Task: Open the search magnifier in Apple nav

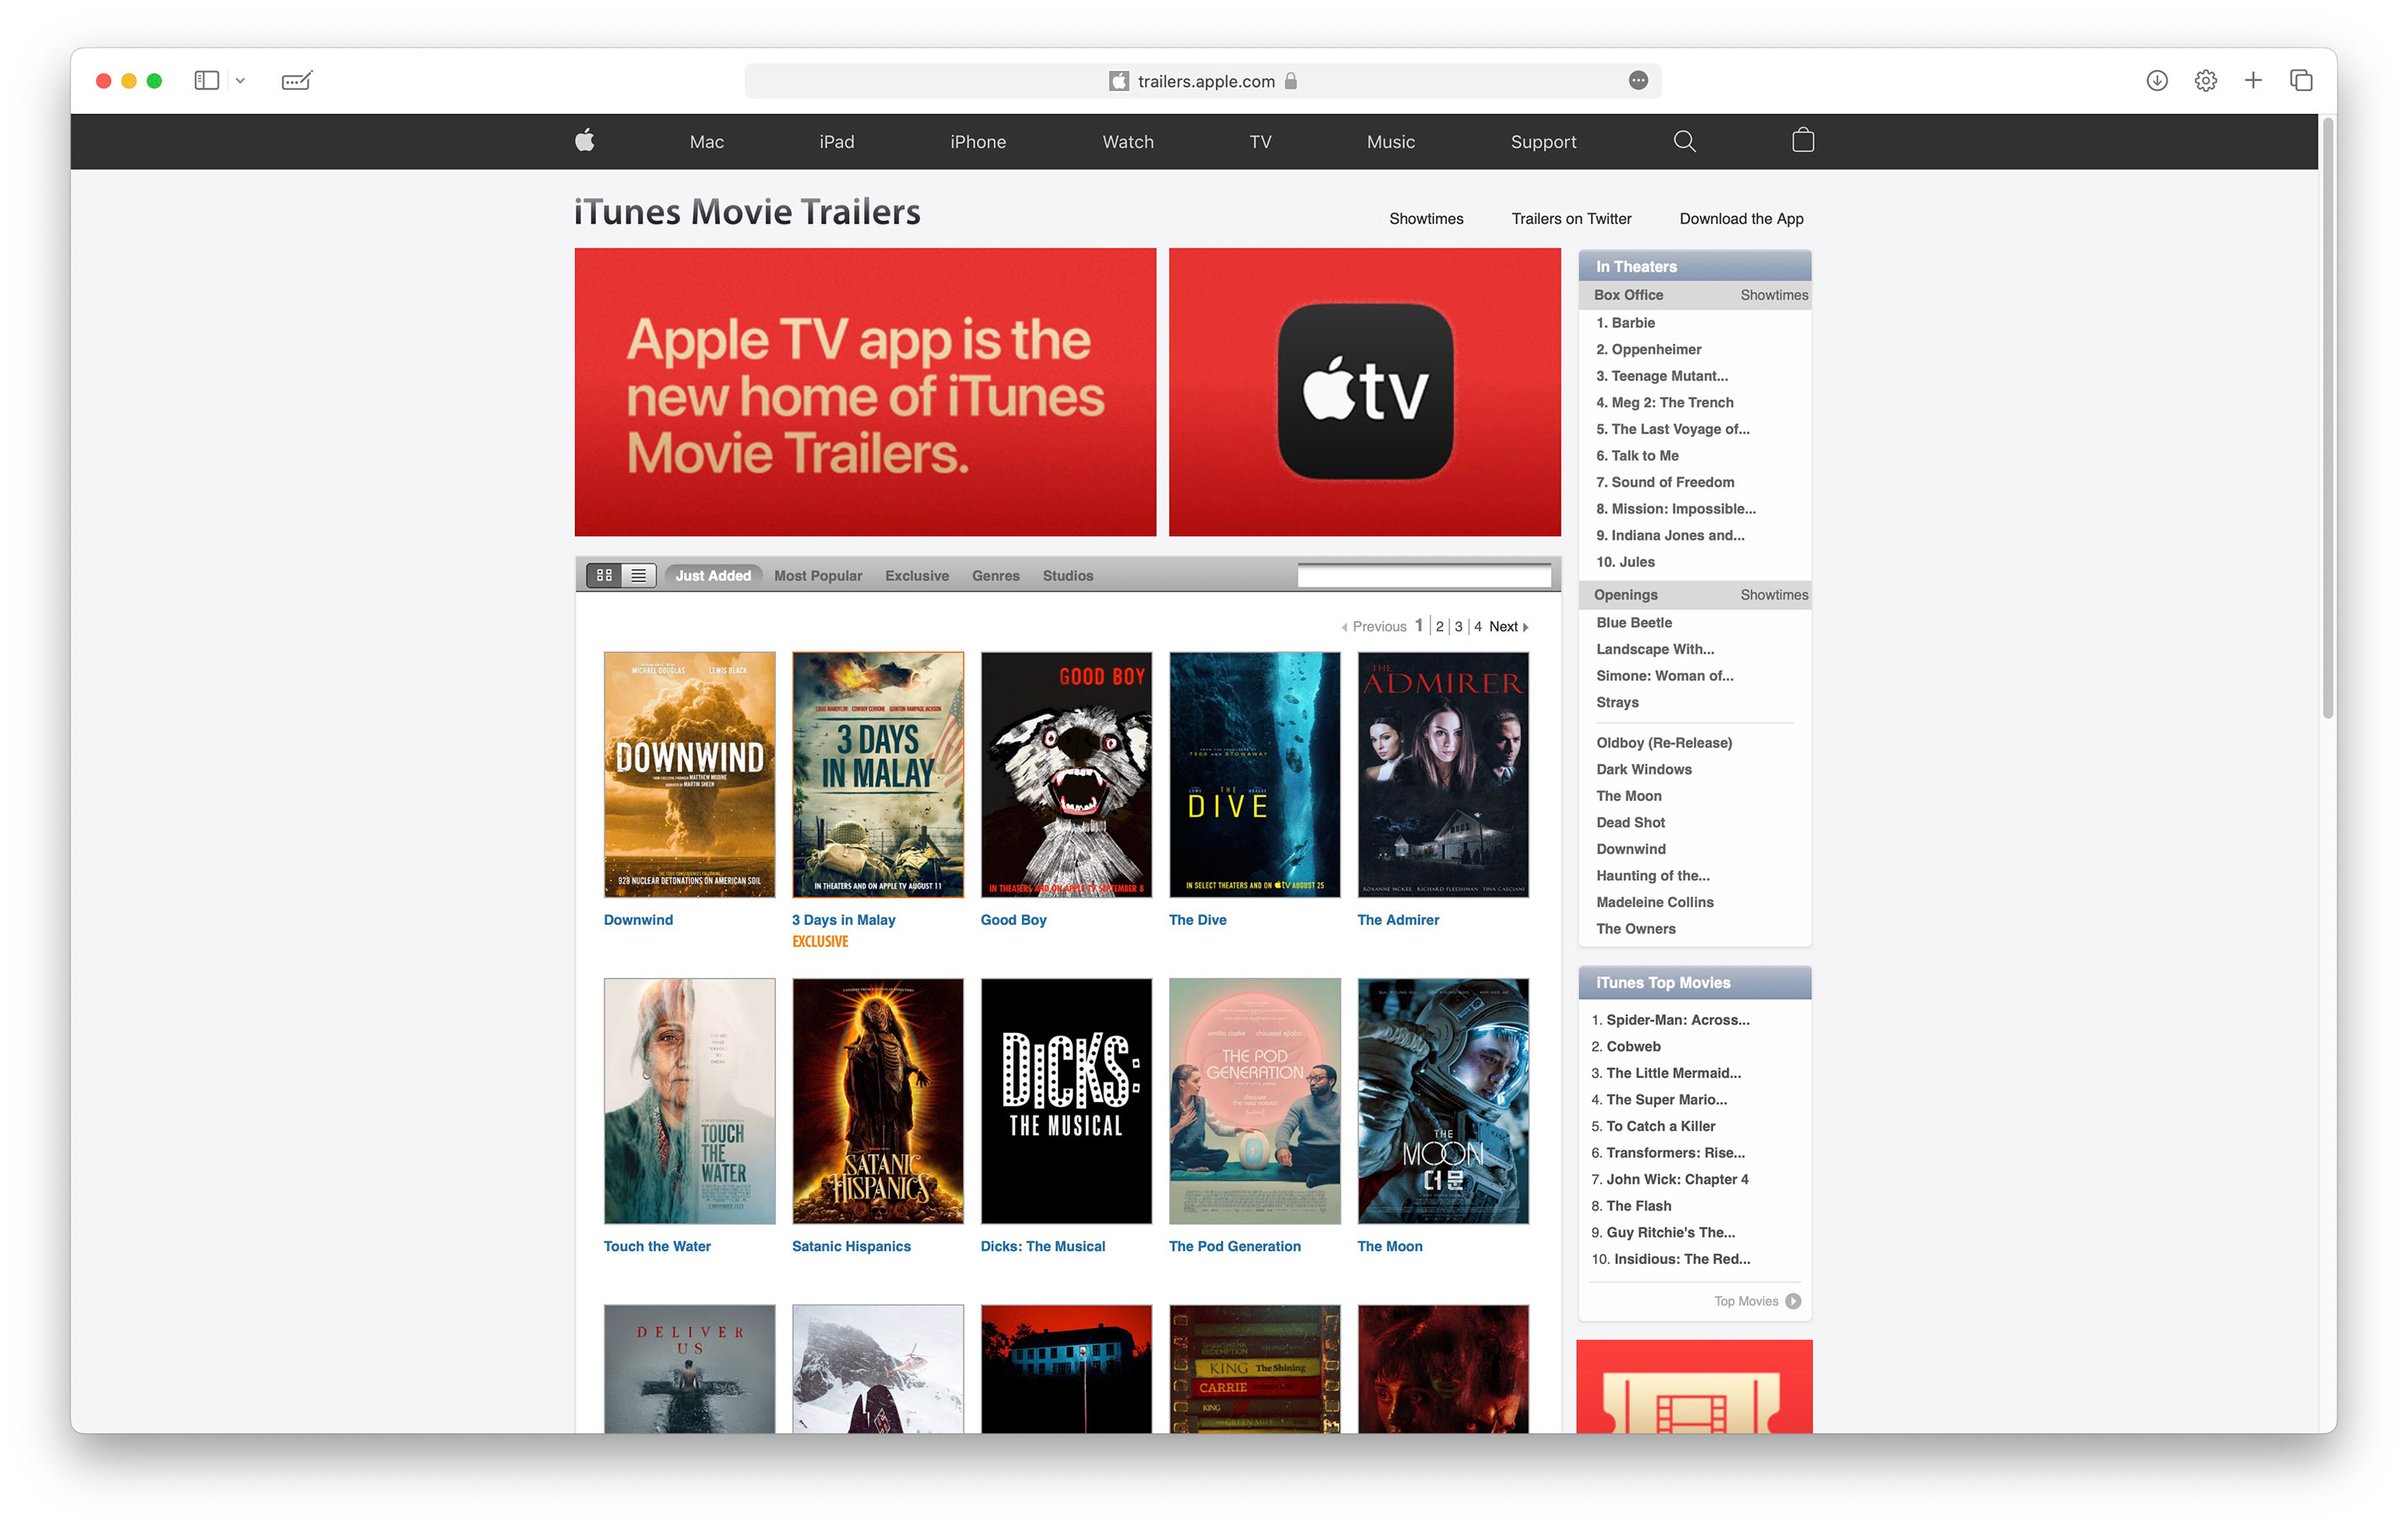Action: click(x=1684, y=141)
